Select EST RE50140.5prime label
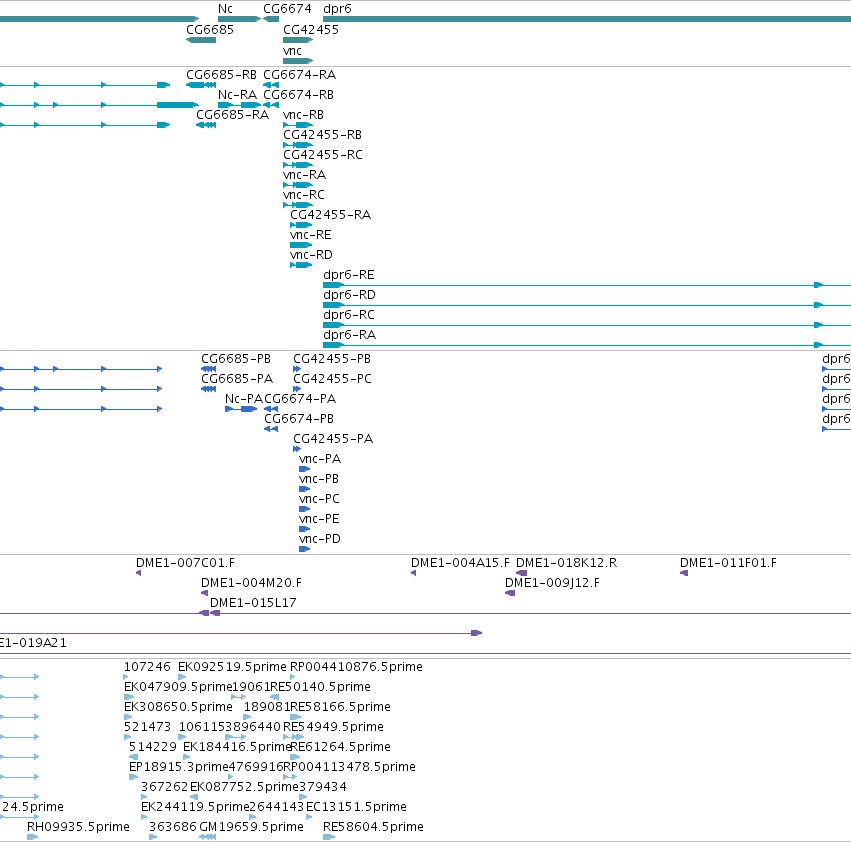The width and height of the screenshot is (851, 842). tap(320, 687)
